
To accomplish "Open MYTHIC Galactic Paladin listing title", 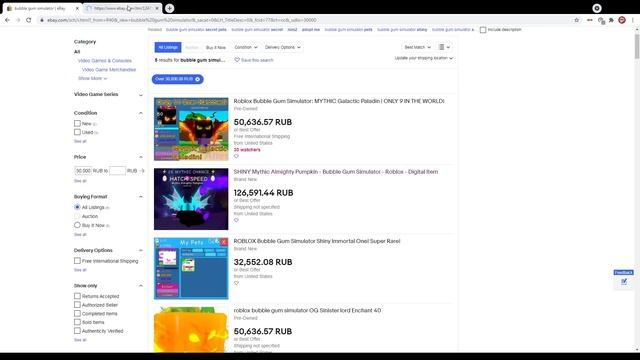I will coord(339,101).
